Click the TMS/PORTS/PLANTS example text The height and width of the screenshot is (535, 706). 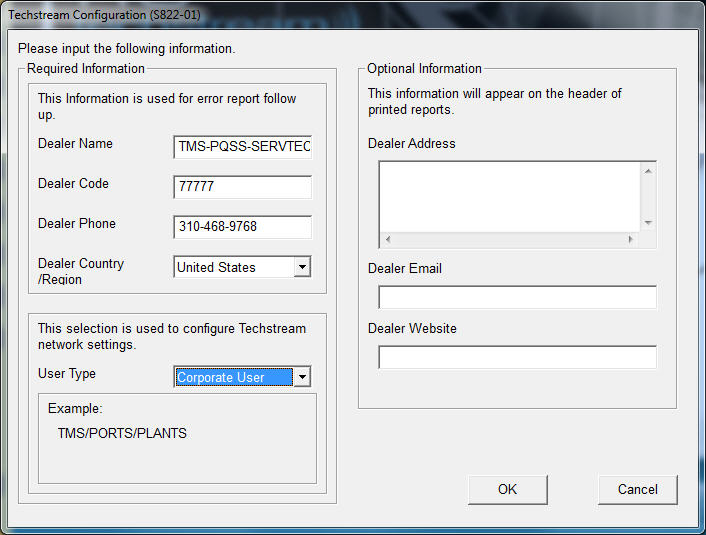click(x=122, y=433)
